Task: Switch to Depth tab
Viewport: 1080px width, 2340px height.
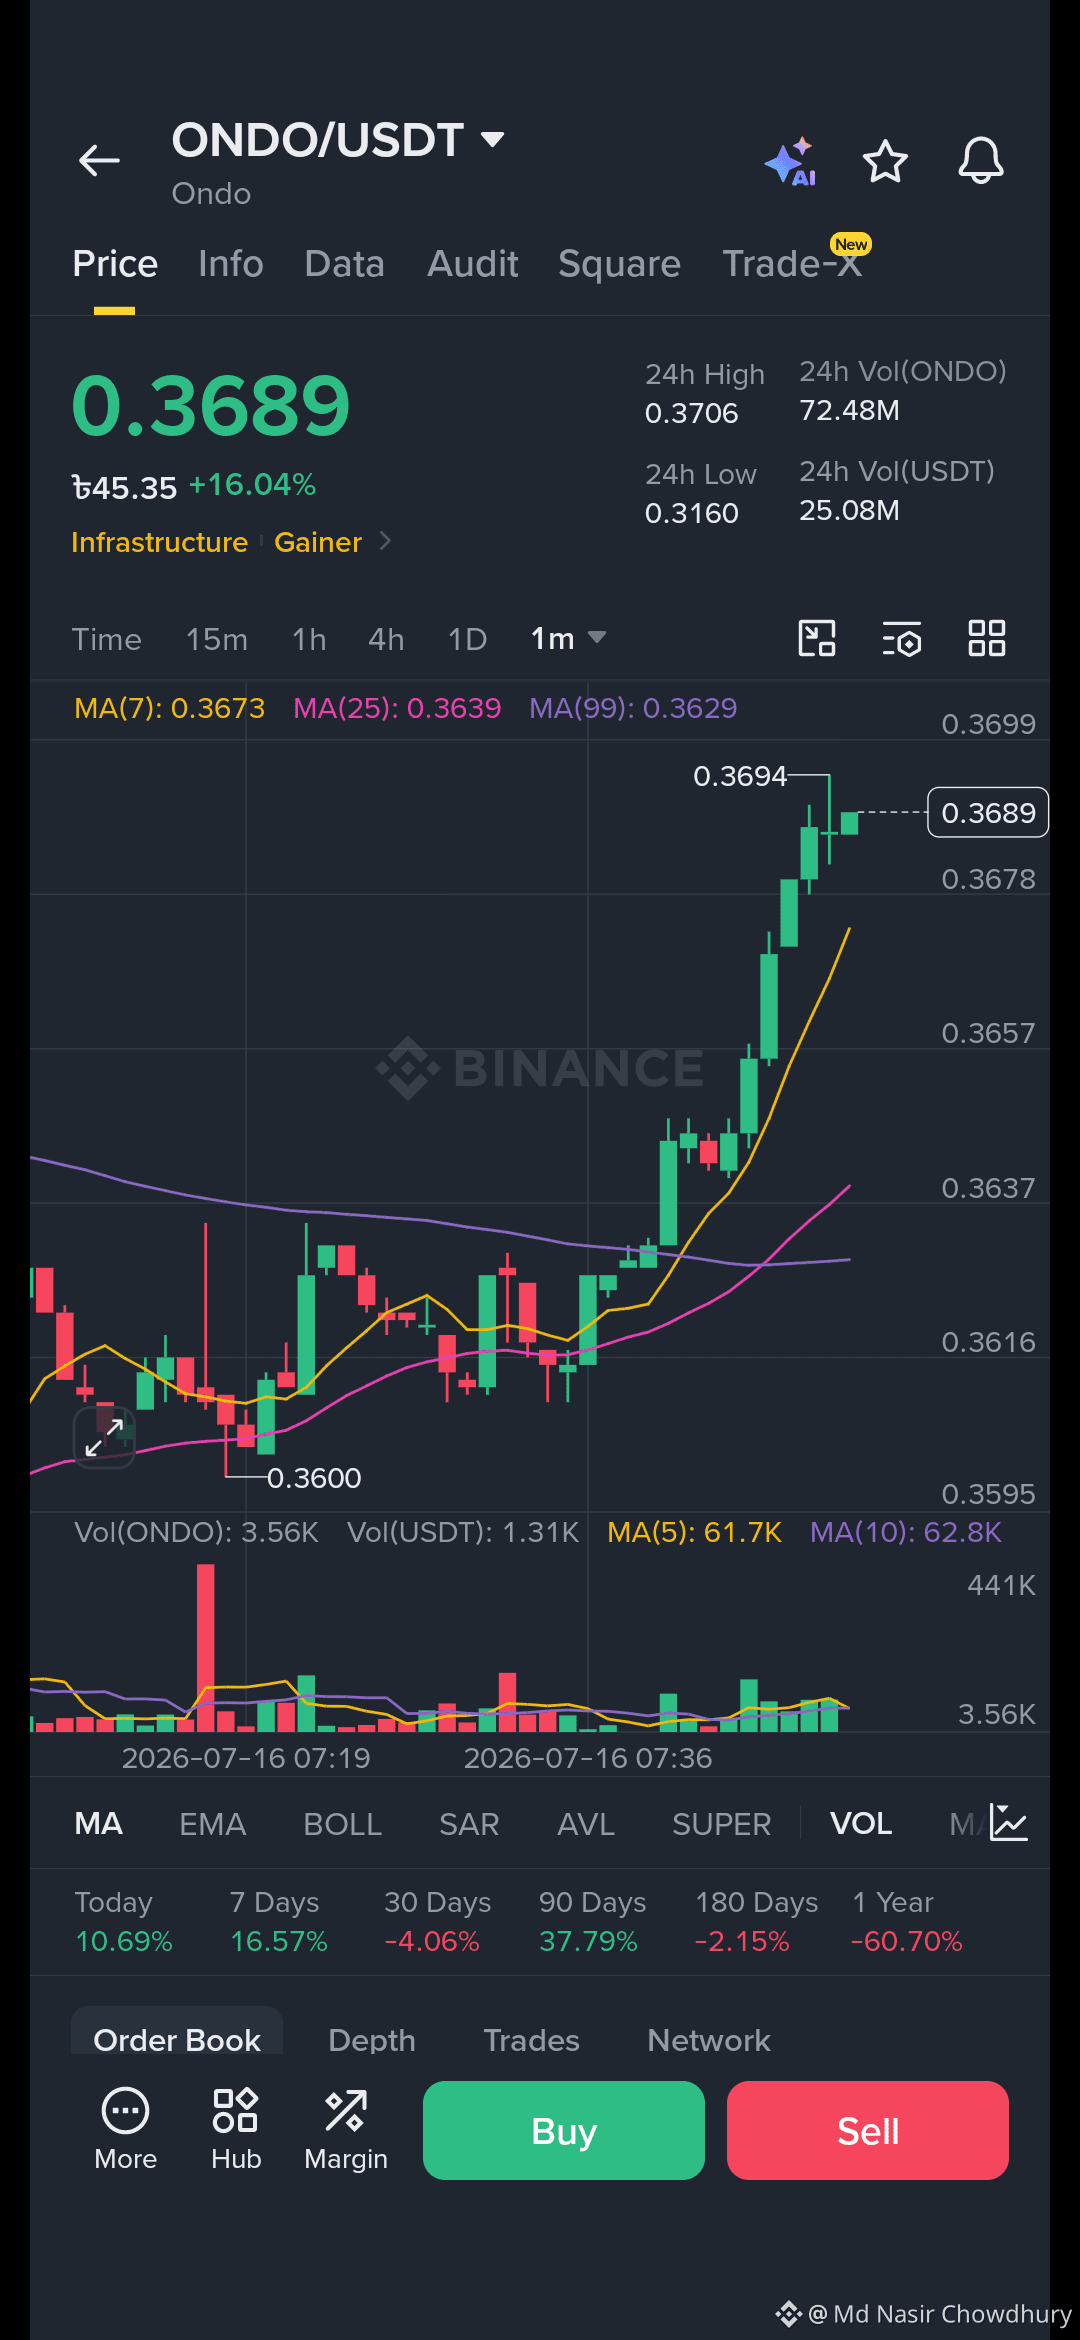Action: coord(372,2040)
